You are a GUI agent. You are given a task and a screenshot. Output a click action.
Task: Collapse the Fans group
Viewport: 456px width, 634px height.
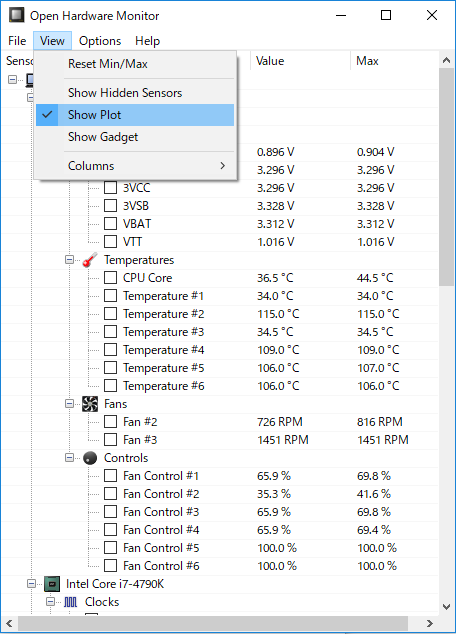click(x=70, y=404)
